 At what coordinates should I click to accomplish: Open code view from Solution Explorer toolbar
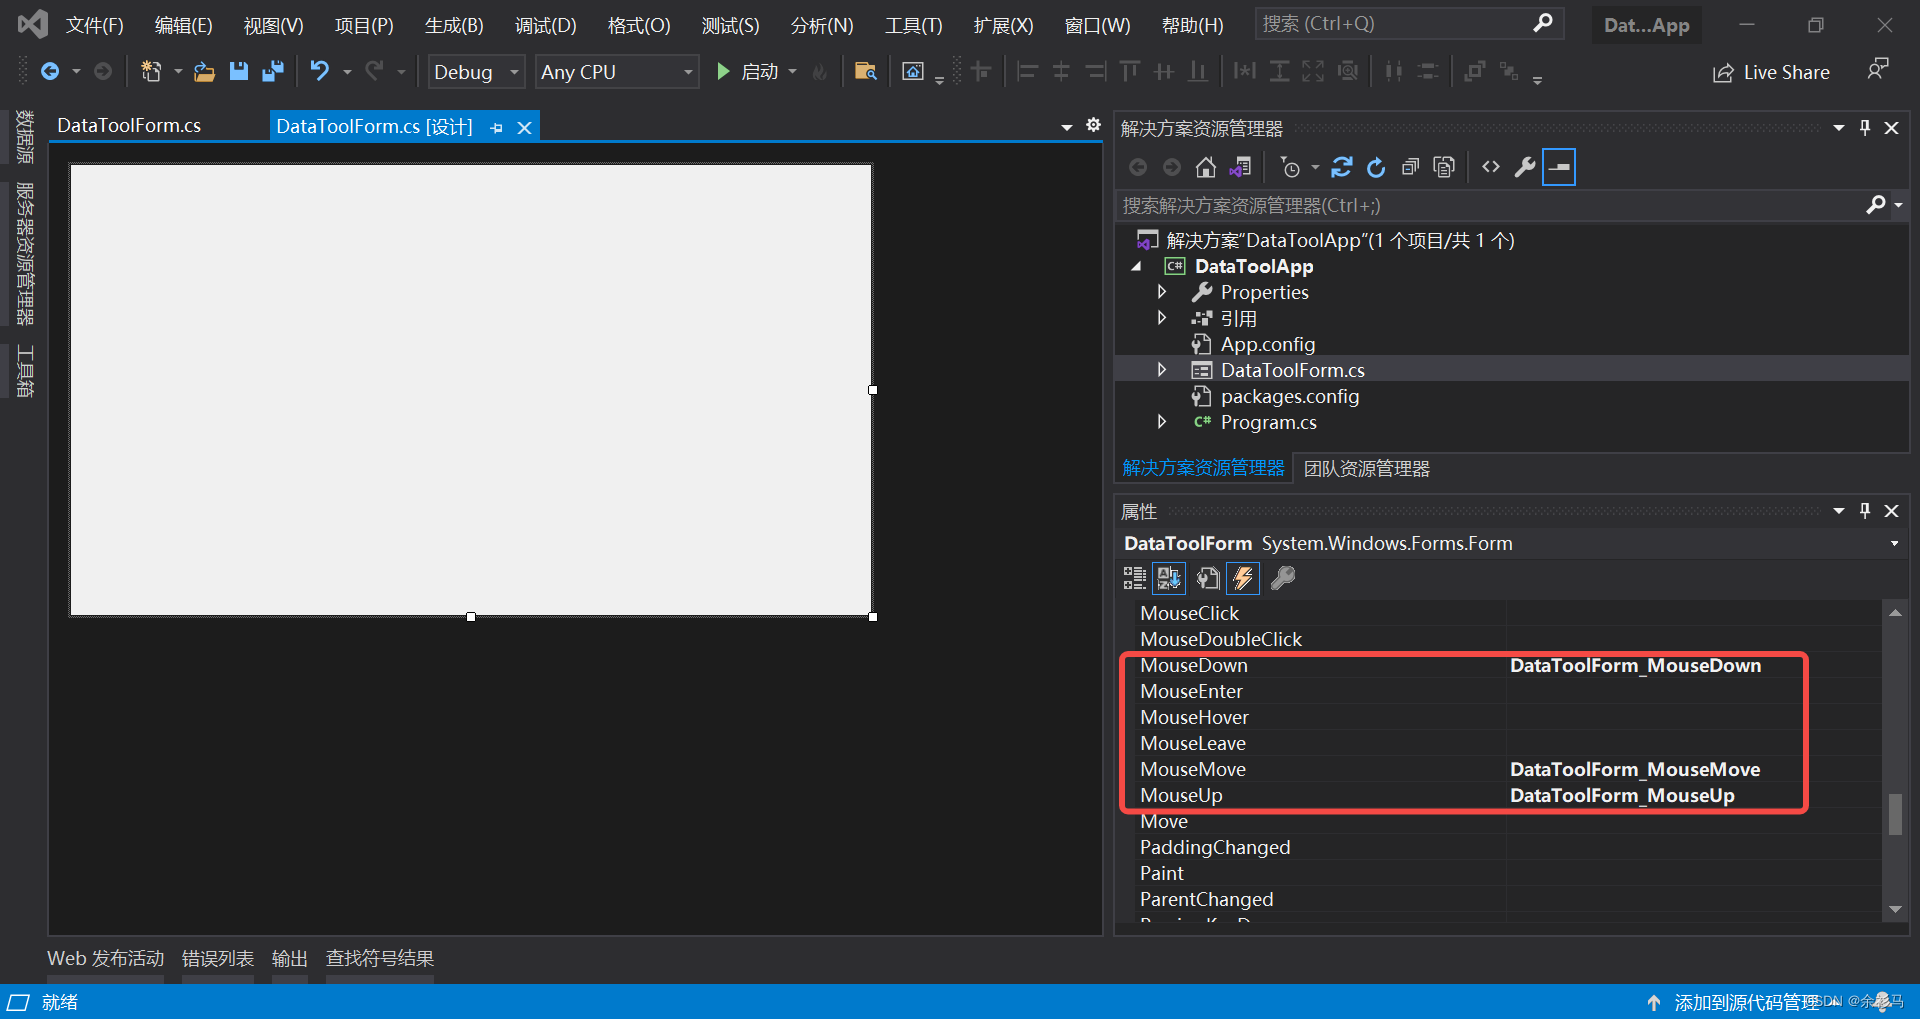click(1489, 167)
